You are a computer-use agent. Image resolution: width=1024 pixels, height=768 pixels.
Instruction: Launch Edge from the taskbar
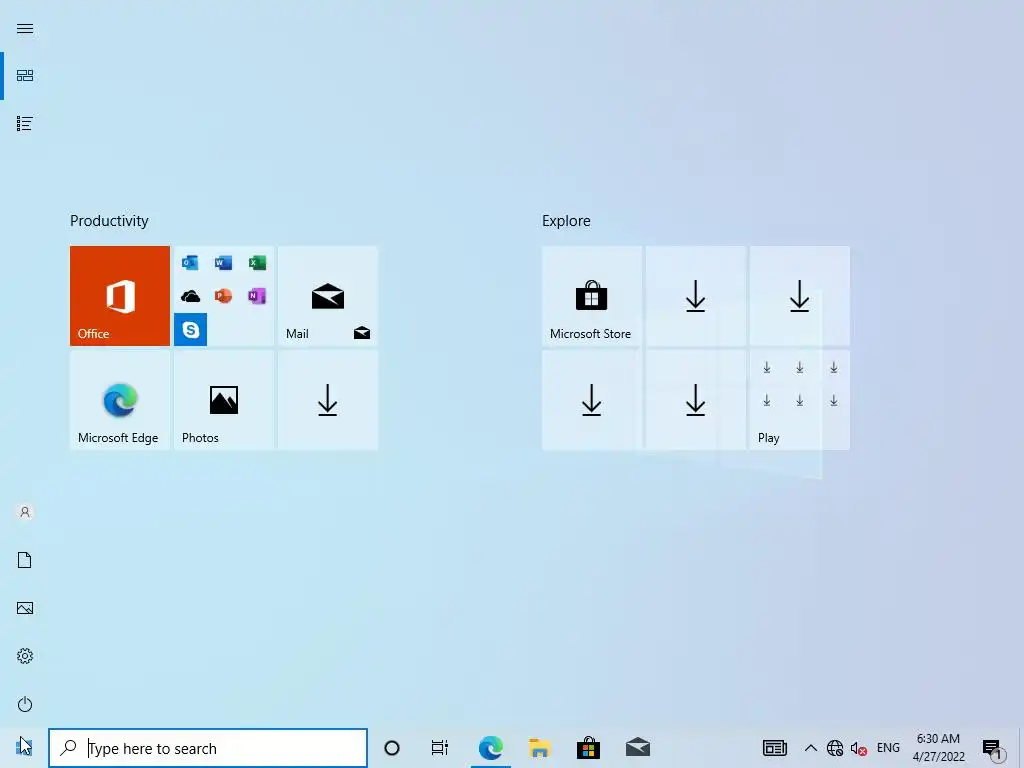coord(490,748)
